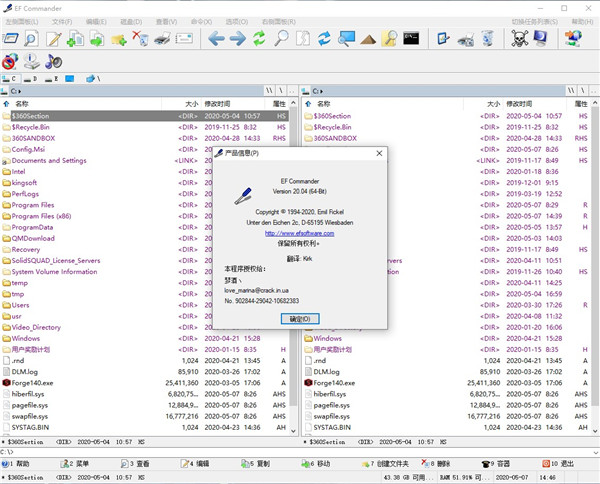
Task: Click the blue back arrow in the toolbar
Action: (x=214, y=39)
